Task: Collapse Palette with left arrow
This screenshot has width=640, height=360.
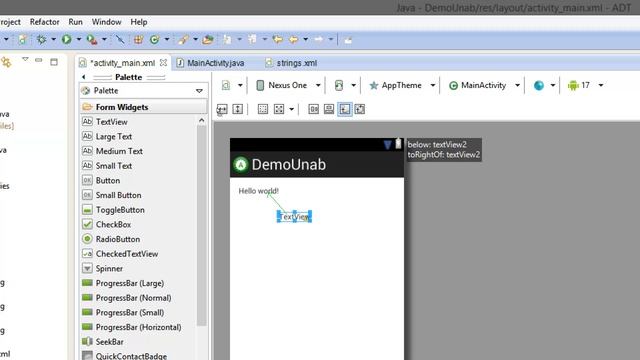Action: pyautogui.click(x=84, y=77)
